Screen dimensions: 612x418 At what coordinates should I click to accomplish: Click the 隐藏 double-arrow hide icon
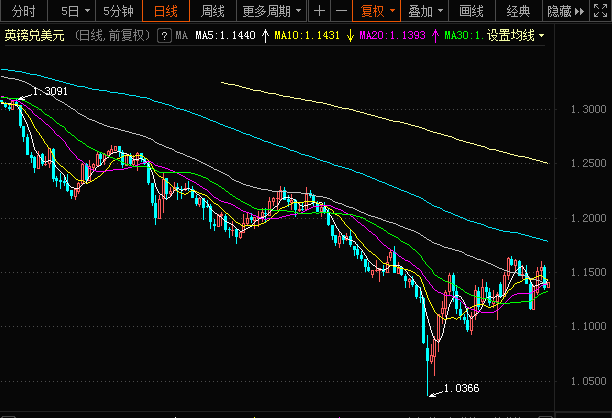(x=579, y=11)
